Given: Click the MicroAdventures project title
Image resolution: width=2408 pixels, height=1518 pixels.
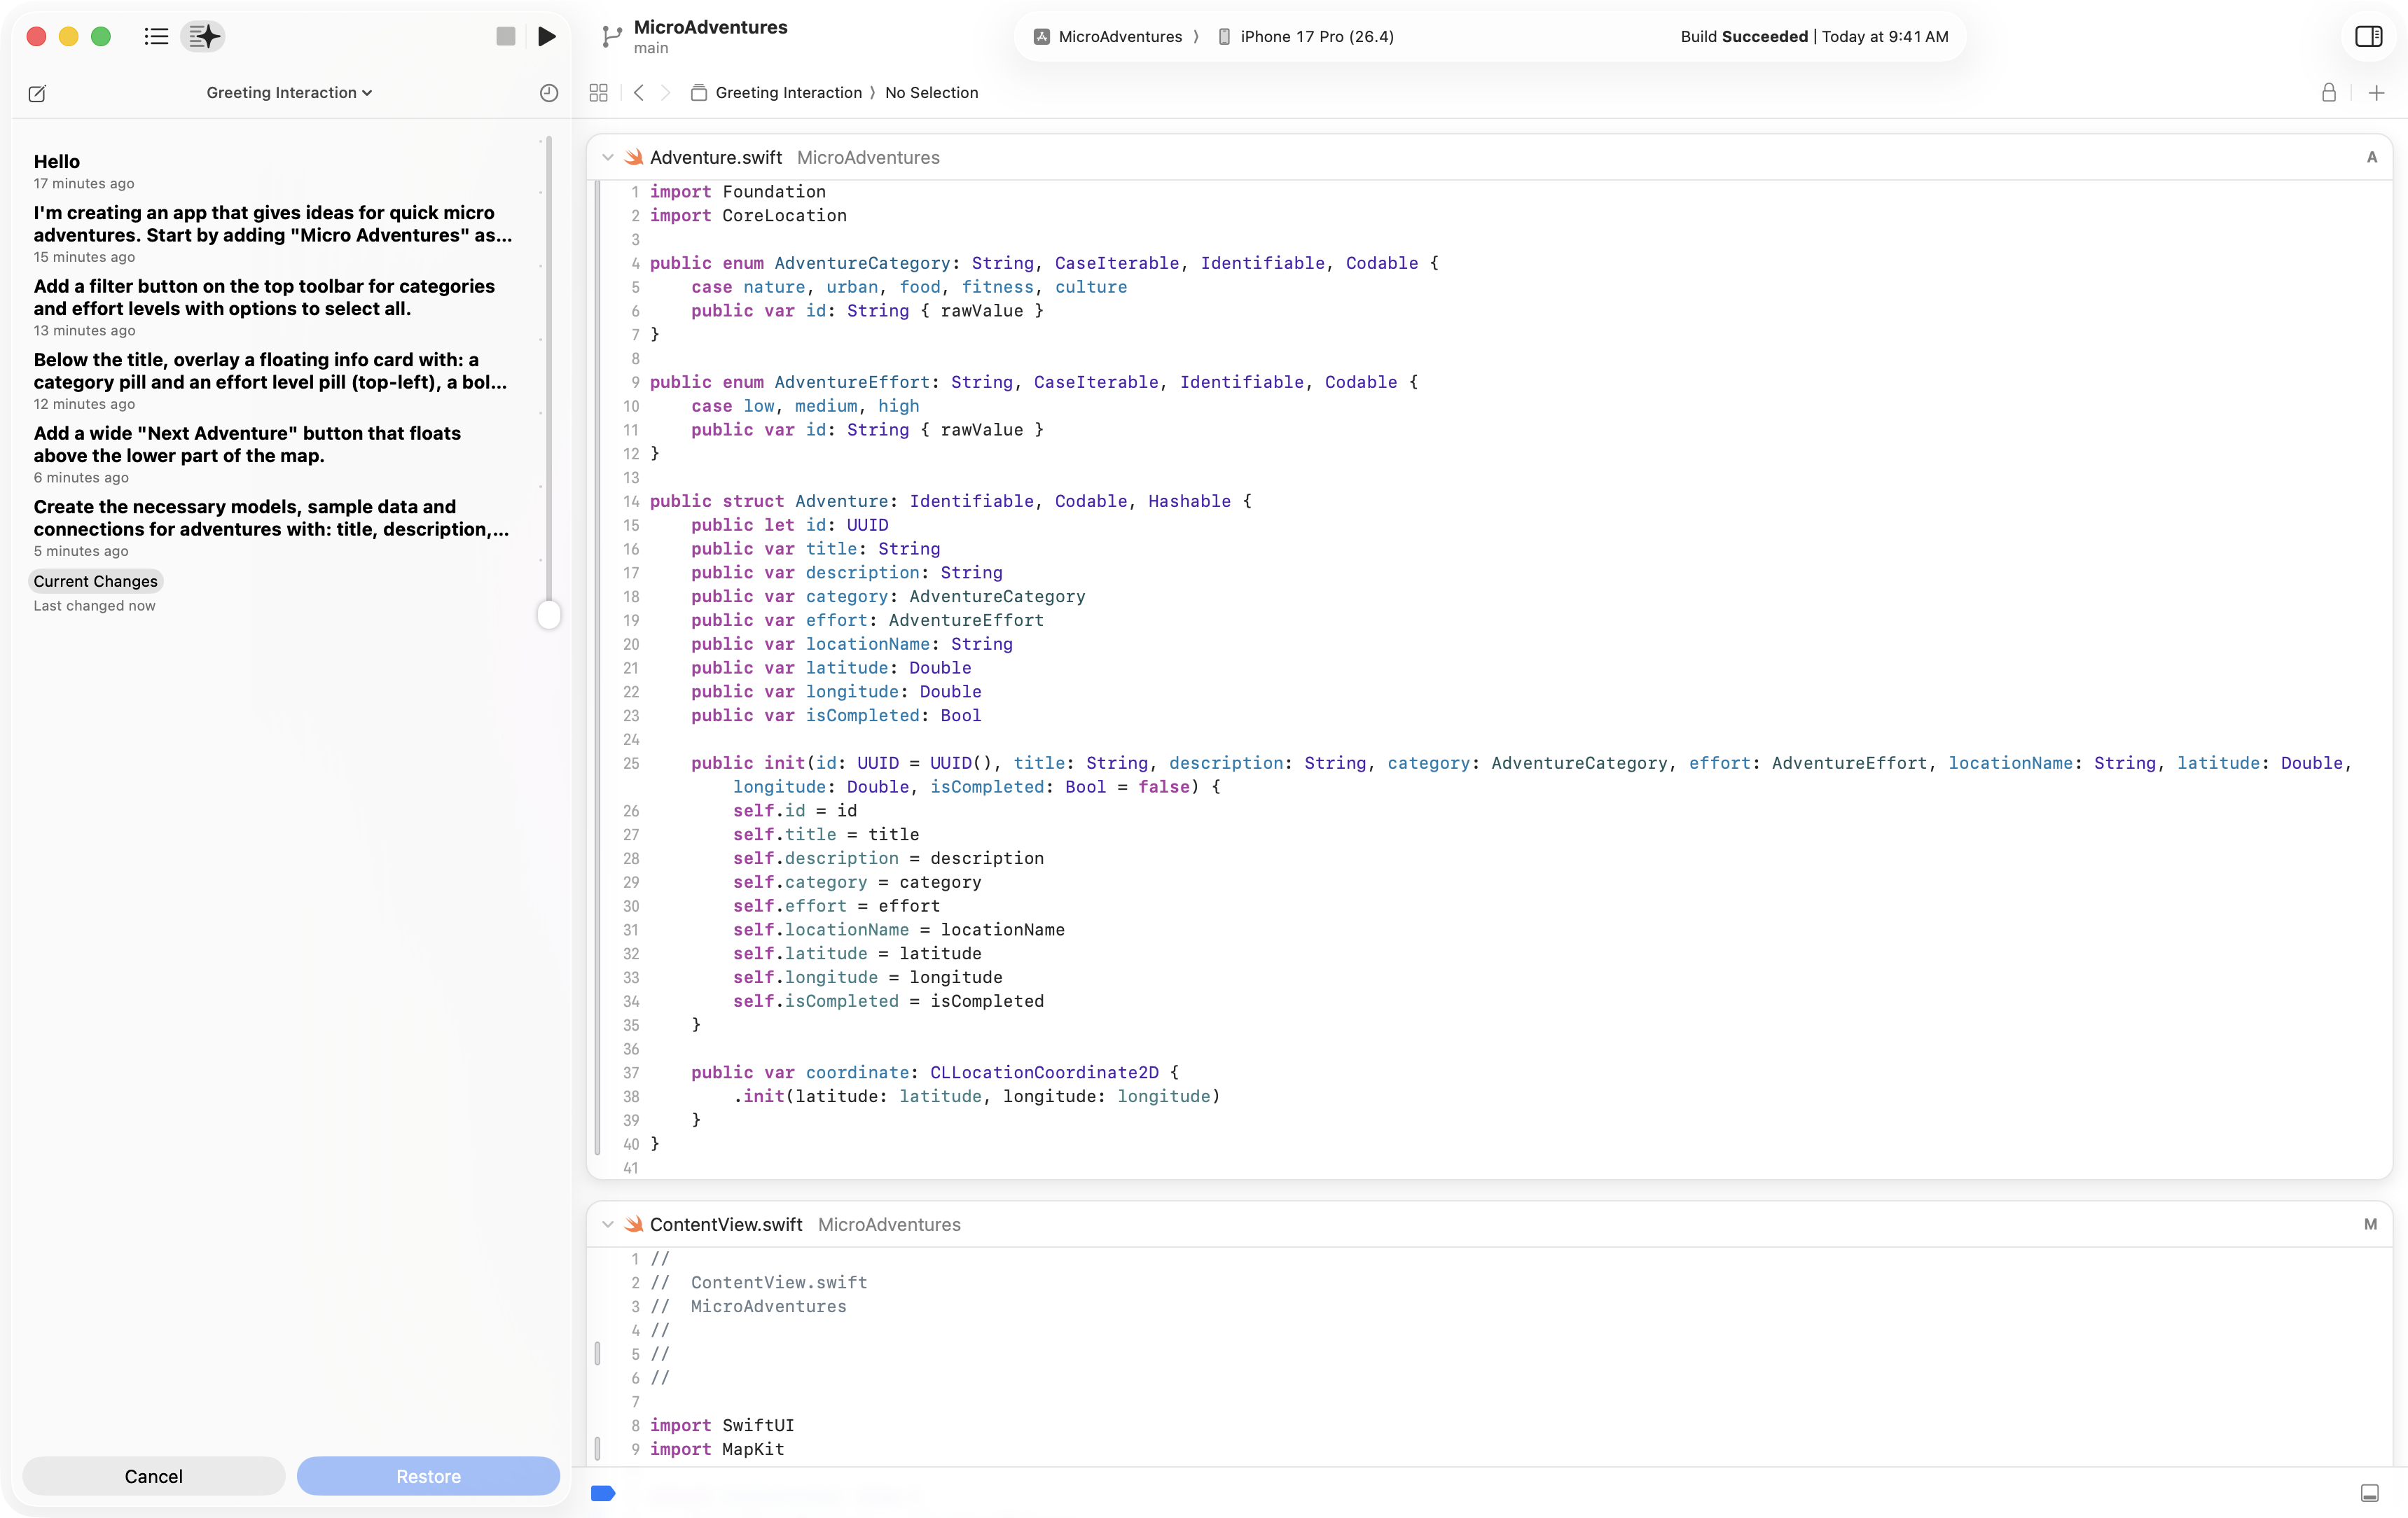Looking at the screenshot, I should pyautogui.click(x=711, y=27).
